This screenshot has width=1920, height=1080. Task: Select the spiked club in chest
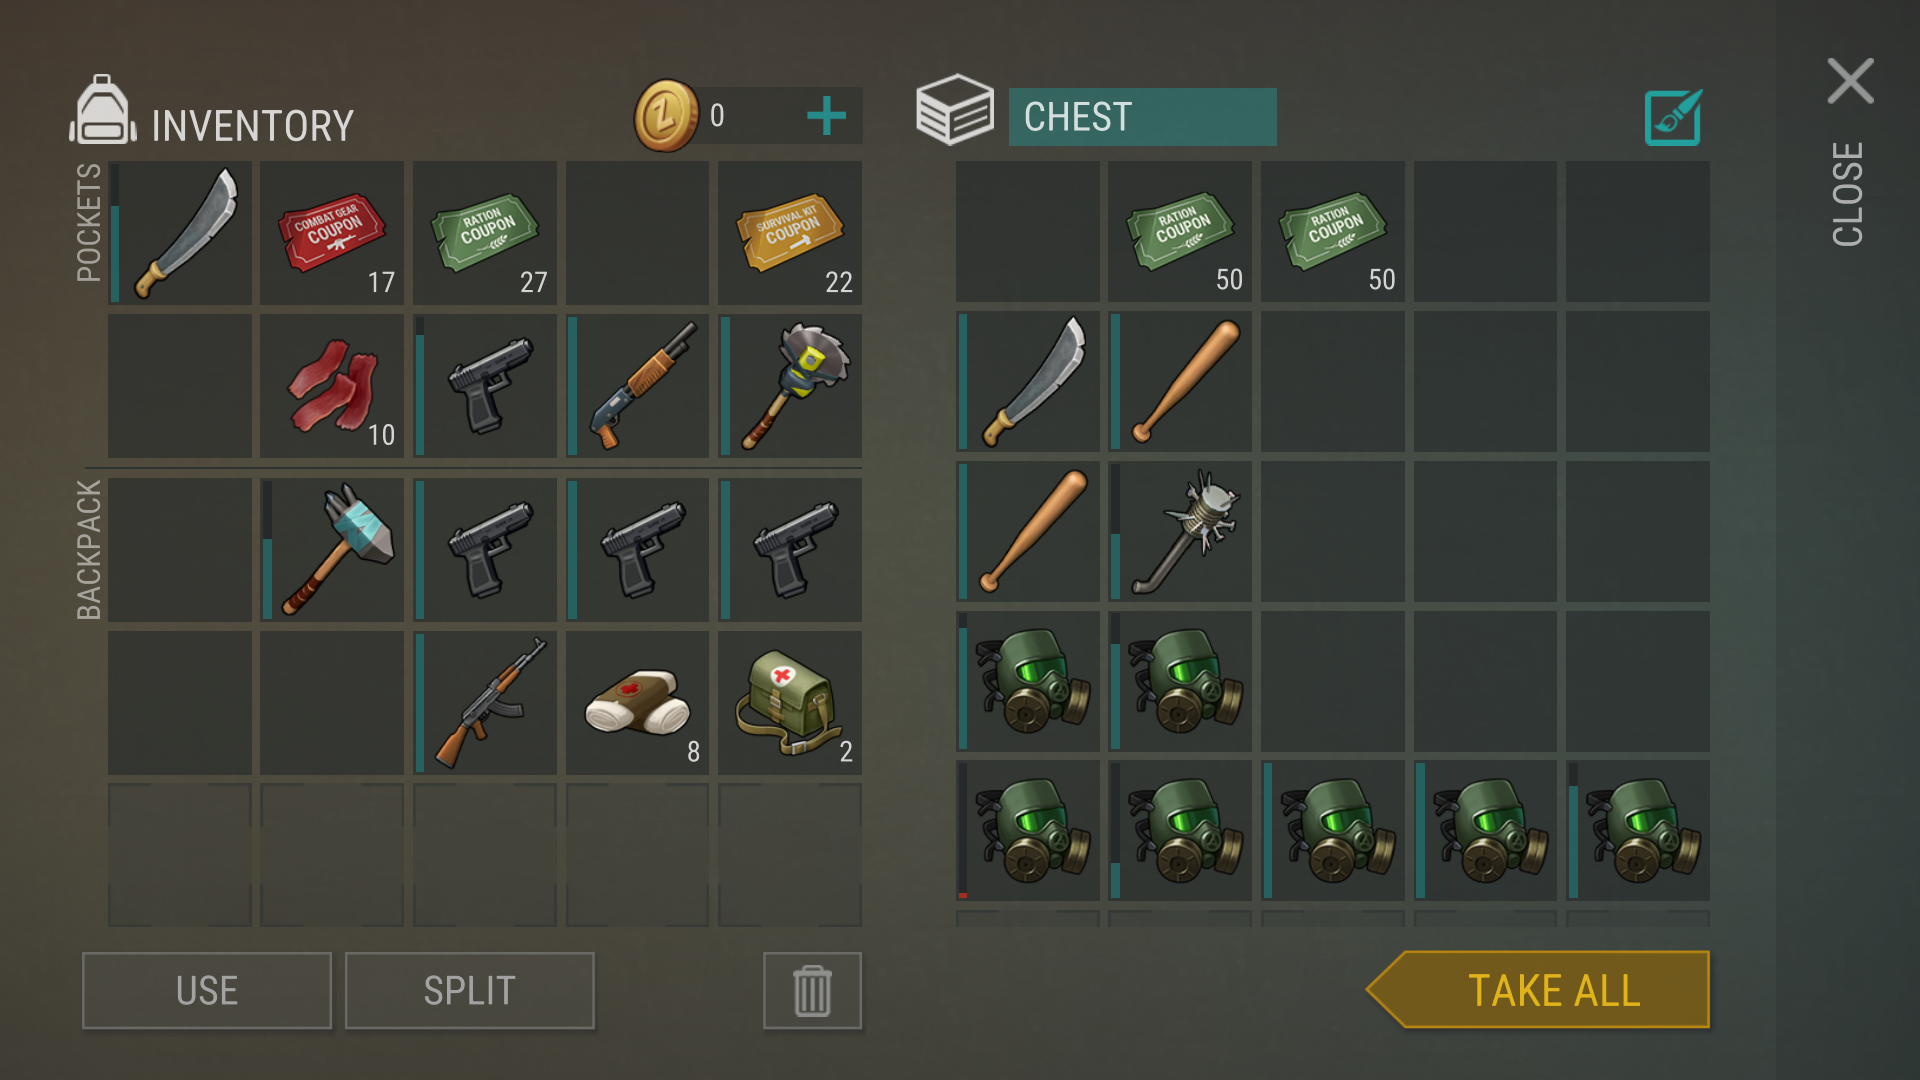coord(1180,531)
